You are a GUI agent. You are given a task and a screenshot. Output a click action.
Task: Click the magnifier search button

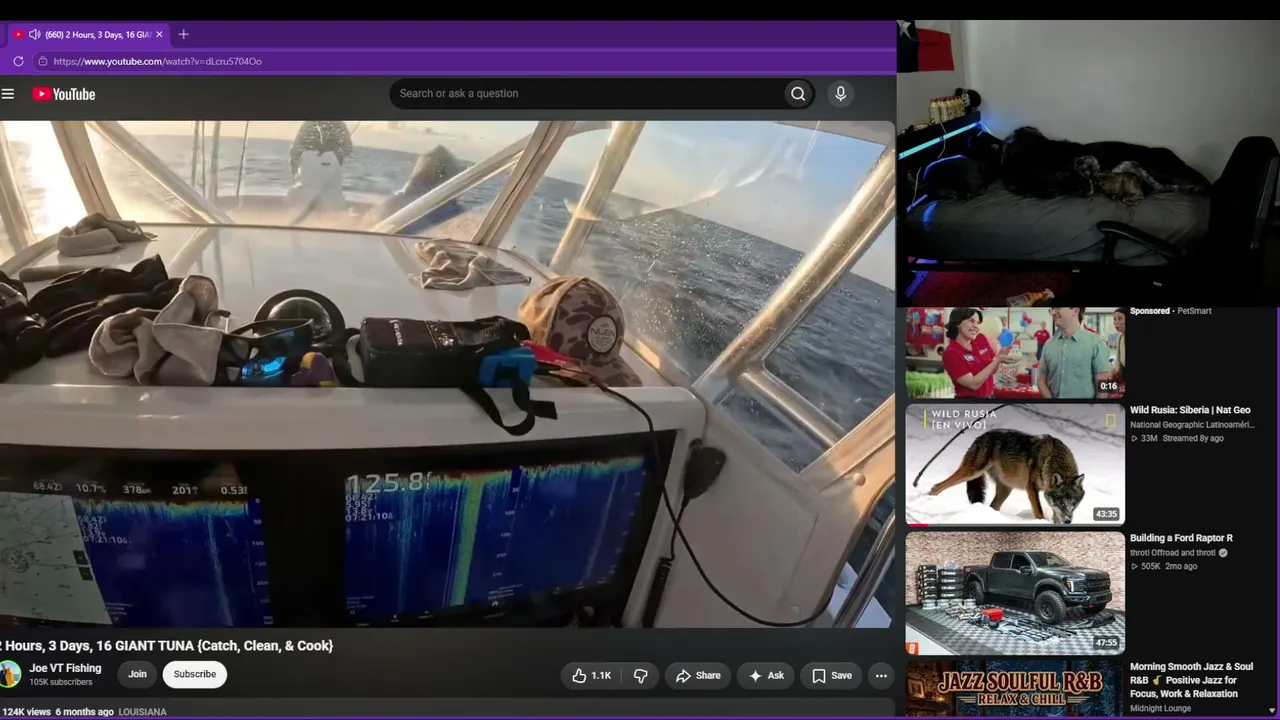798,94
